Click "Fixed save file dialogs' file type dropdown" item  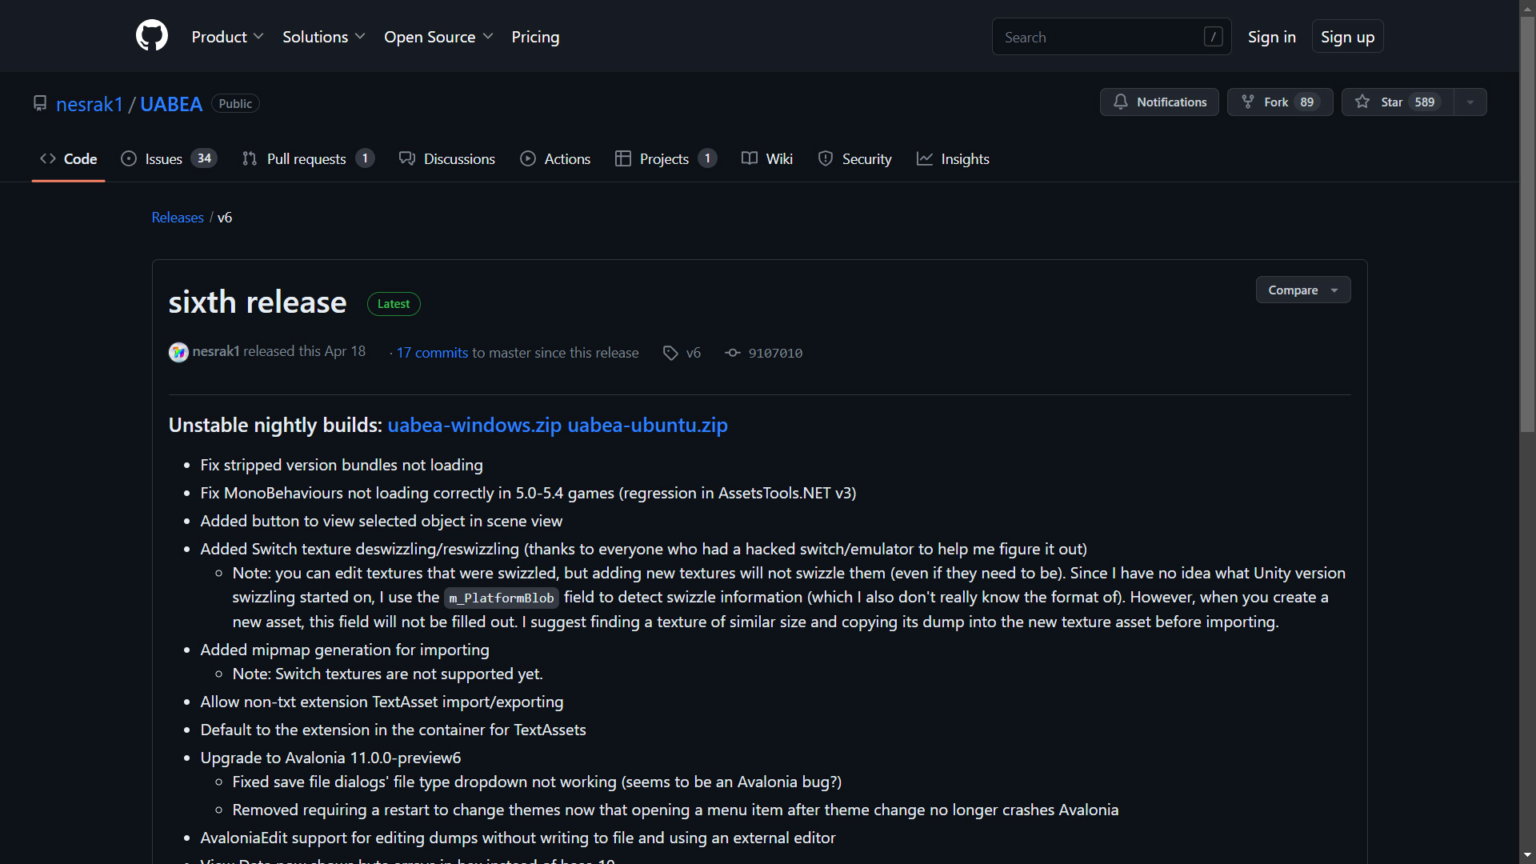point(537,782)
